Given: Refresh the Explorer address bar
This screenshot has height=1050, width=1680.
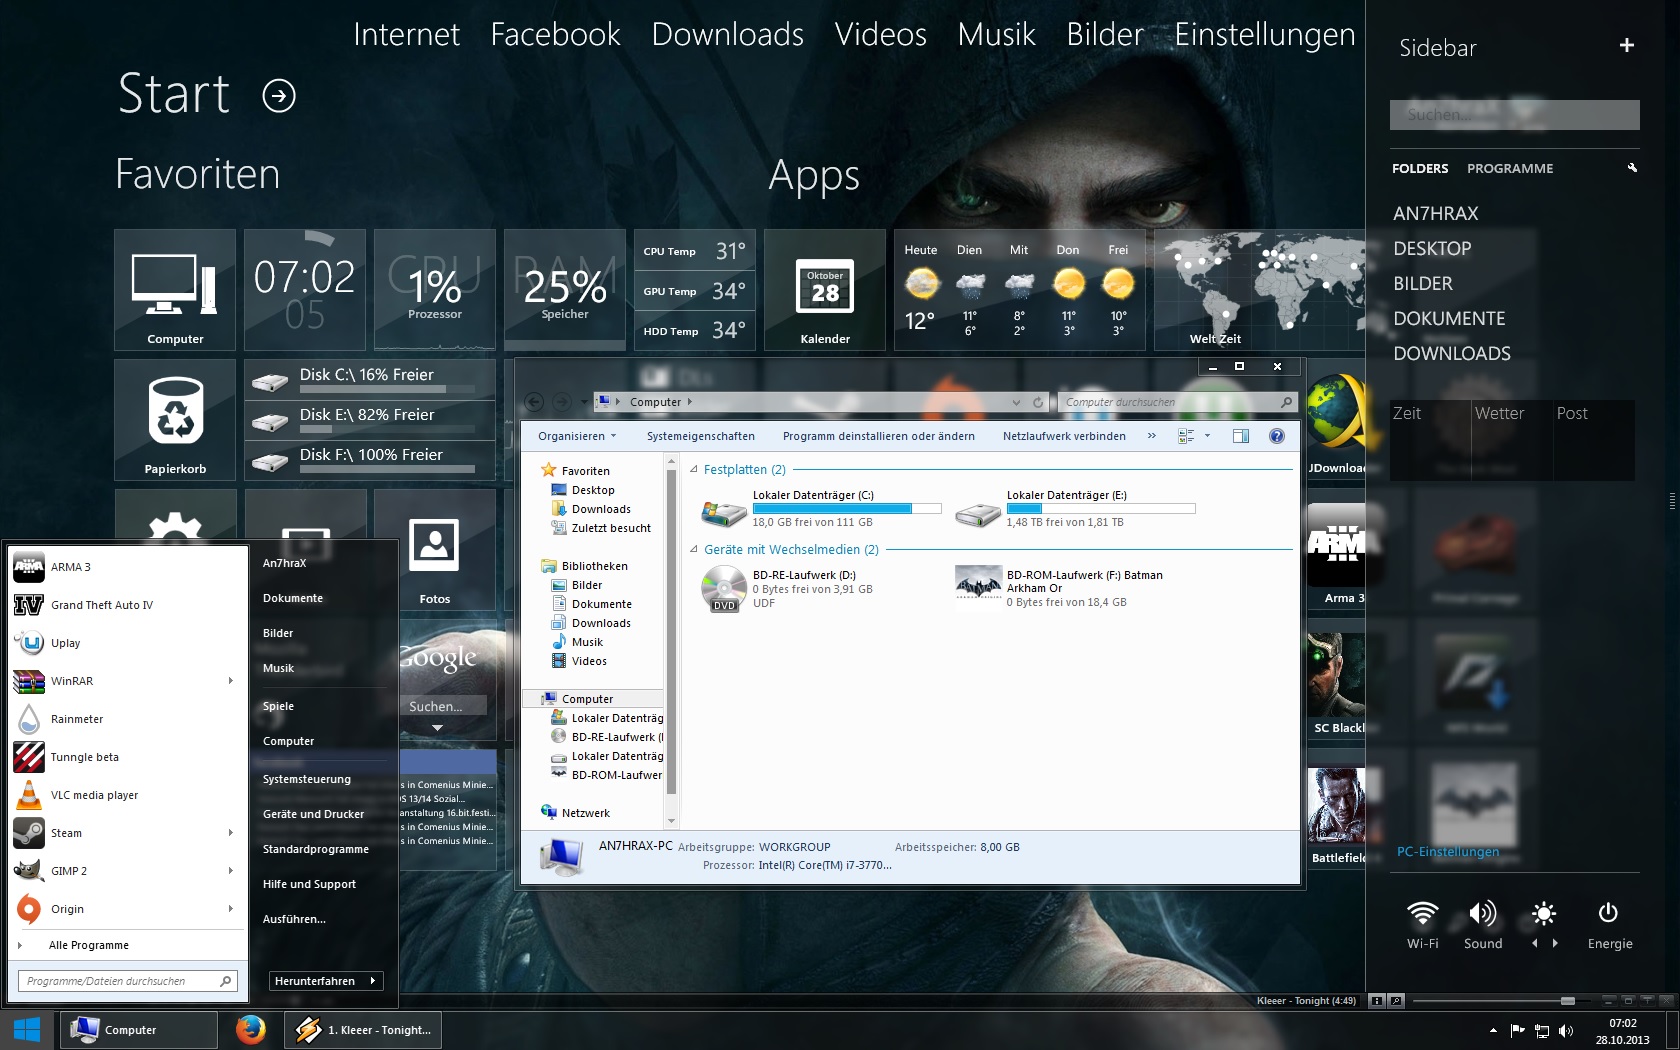Looking at the screenshot, I should pyautogui.click(x=1038, y=402).
